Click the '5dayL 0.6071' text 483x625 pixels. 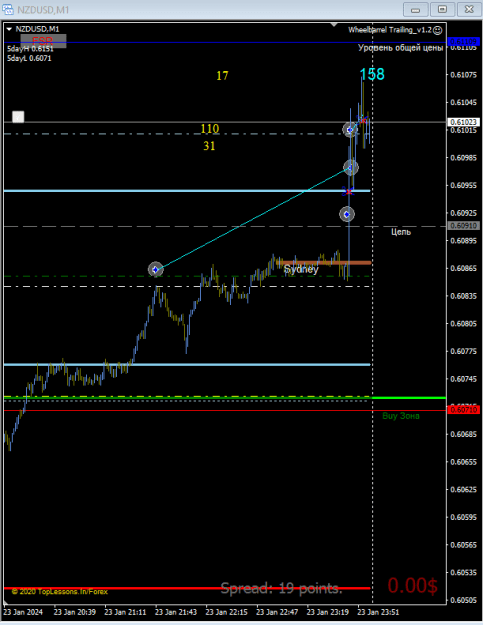(29, 58)
